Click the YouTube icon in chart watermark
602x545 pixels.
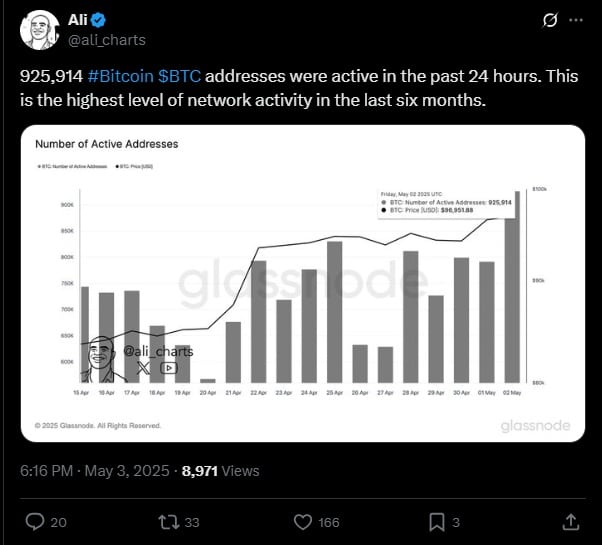(x=169, y=368)
